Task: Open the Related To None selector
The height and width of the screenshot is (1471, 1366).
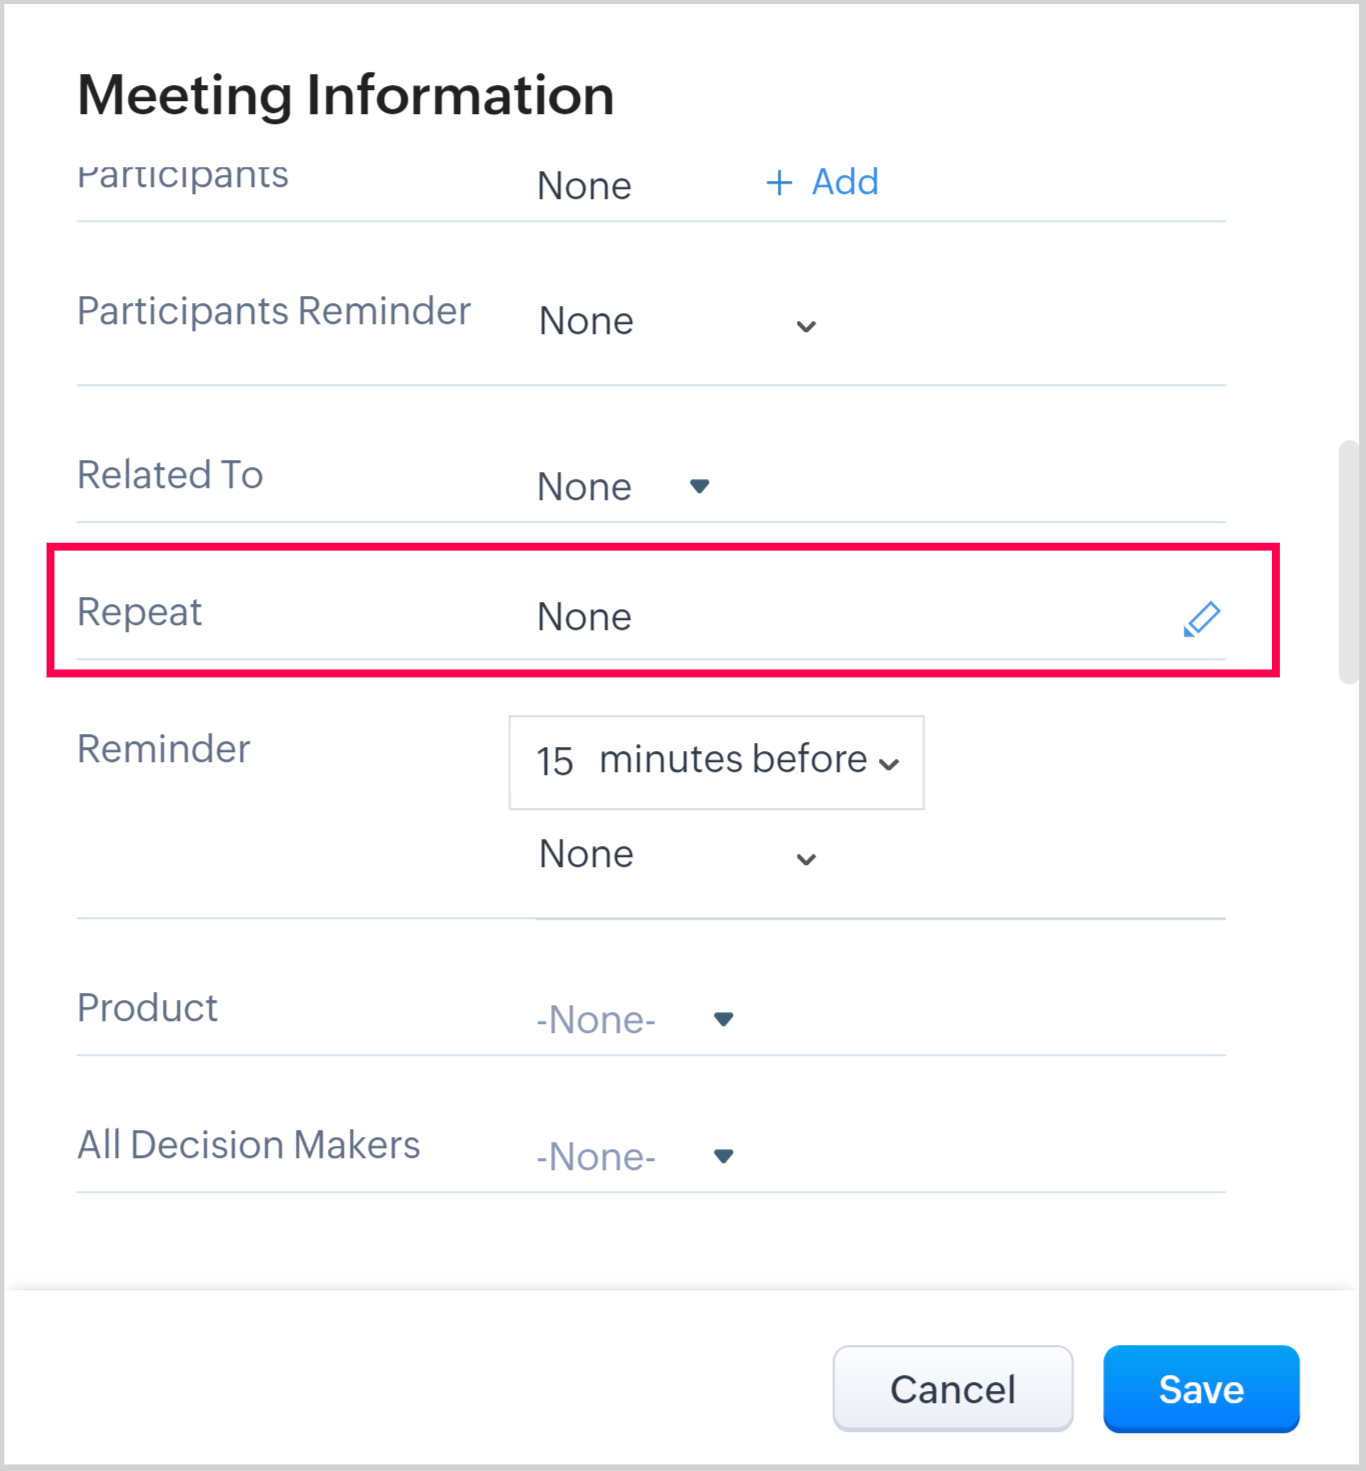Action: pyautogui.click(x=585, y=487)
